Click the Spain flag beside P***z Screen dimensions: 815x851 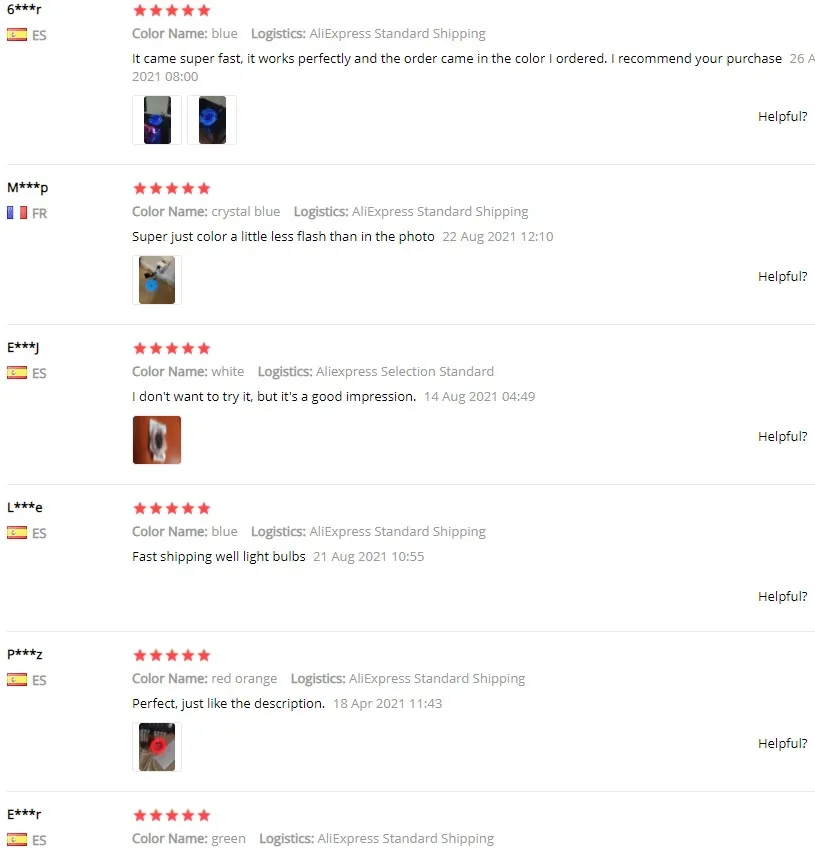click(17, 679)
